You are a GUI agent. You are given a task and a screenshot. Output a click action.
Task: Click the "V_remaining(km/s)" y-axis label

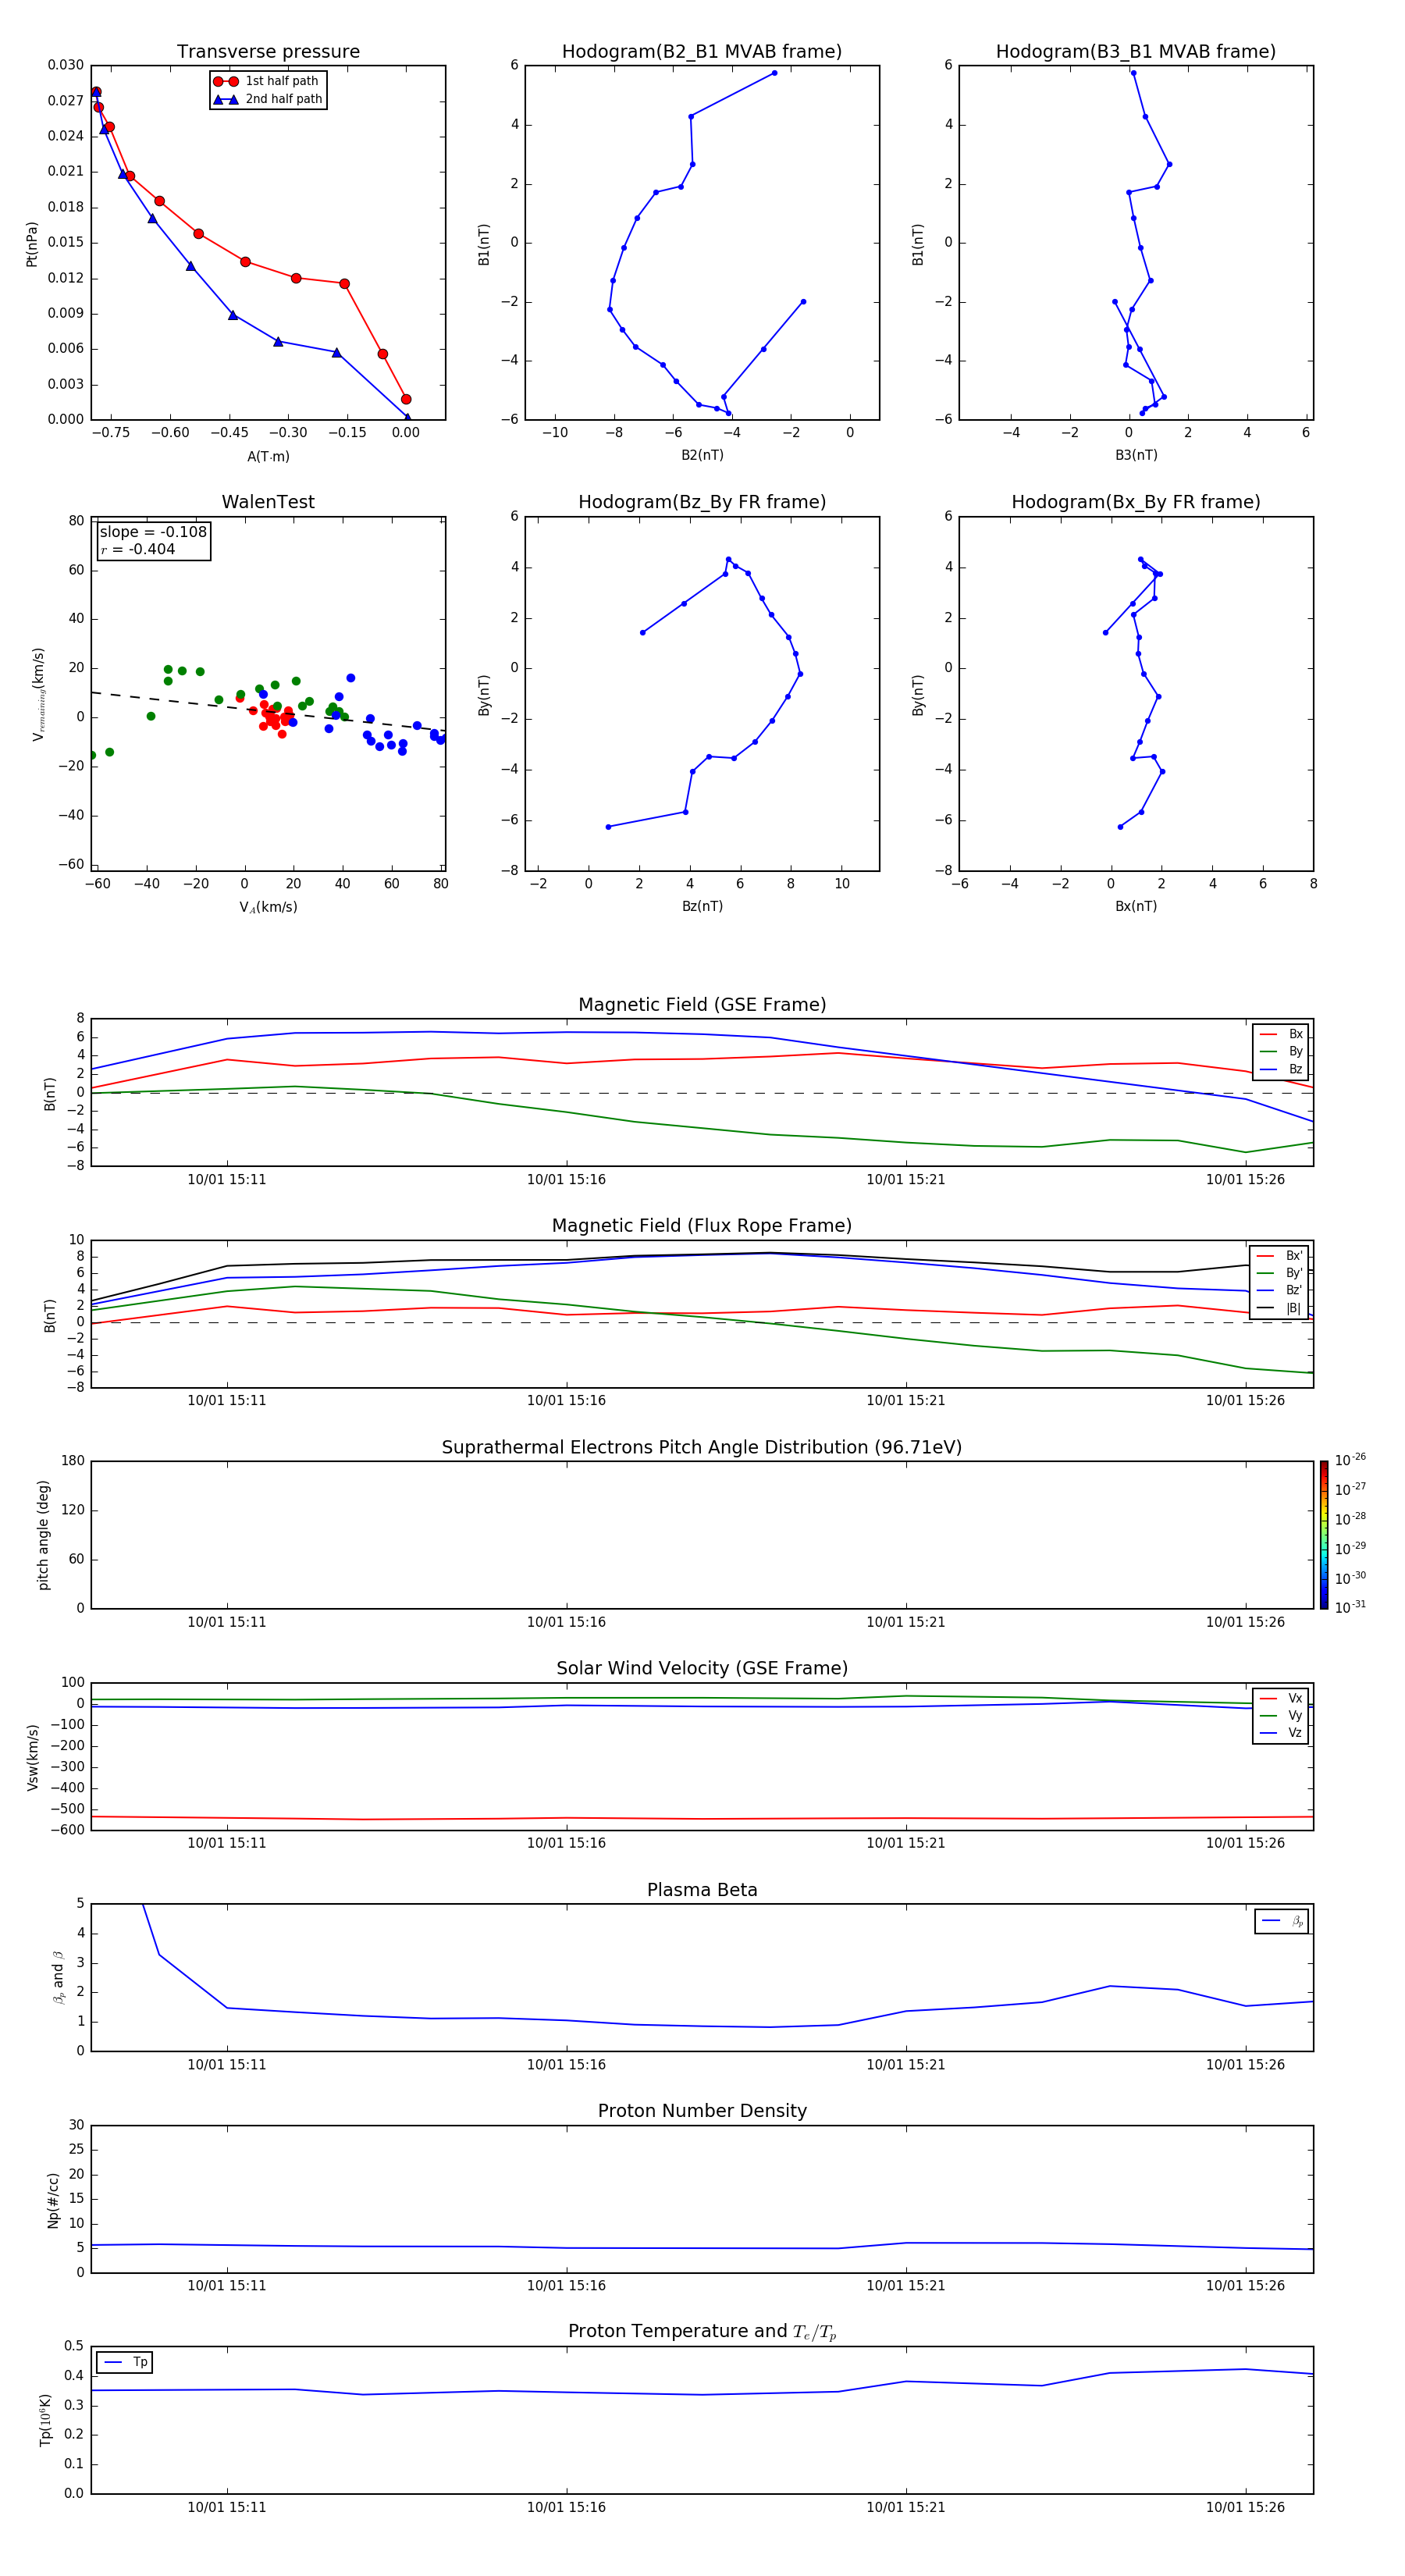[x=38, y=694]
